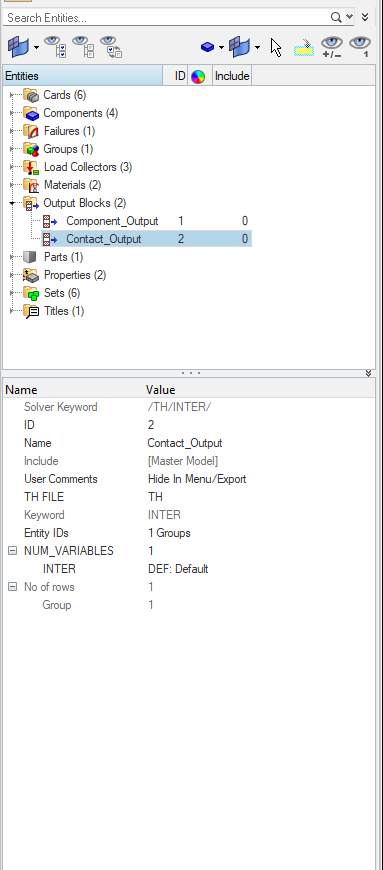Click the Search Entities input field

[167, 17]
